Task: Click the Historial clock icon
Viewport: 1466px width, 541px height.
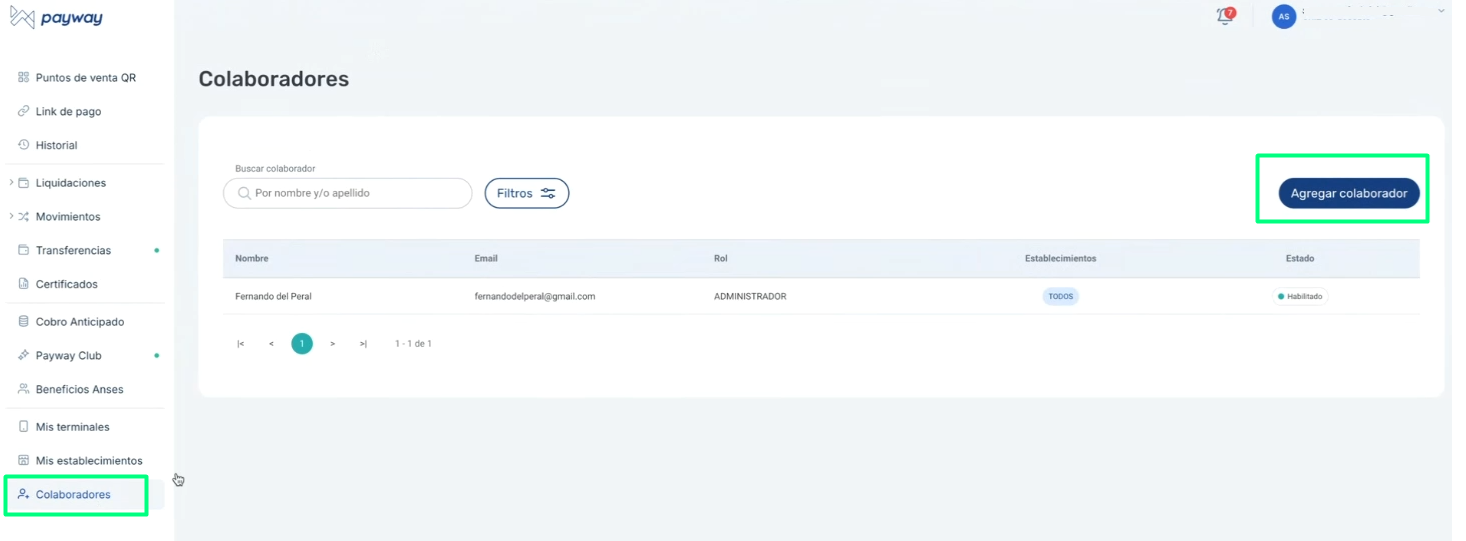Action: (x=24, y=145)
